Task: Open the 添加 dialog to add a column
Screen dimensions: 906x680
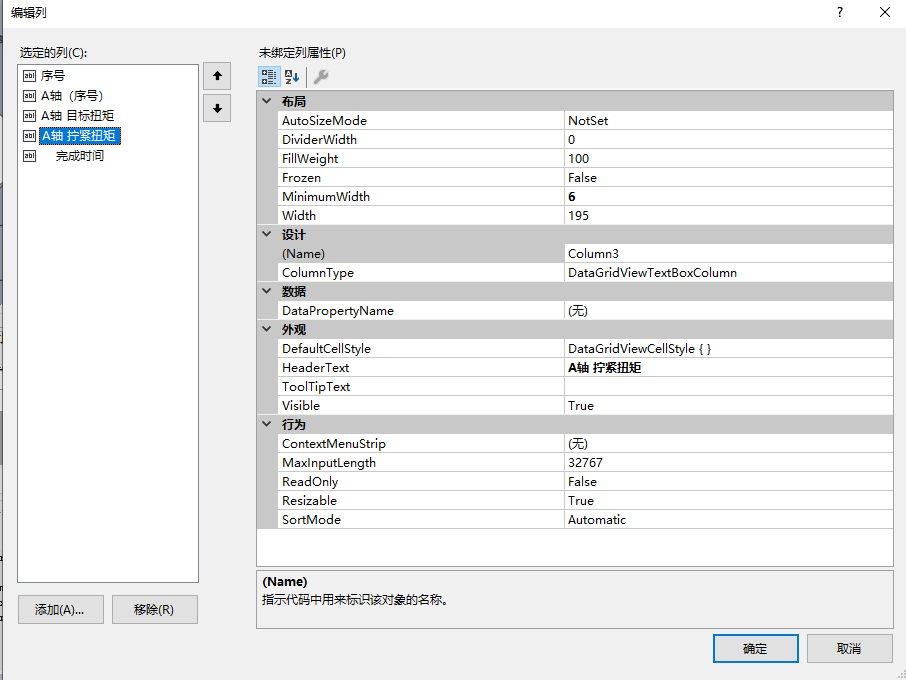Action: 60,609
